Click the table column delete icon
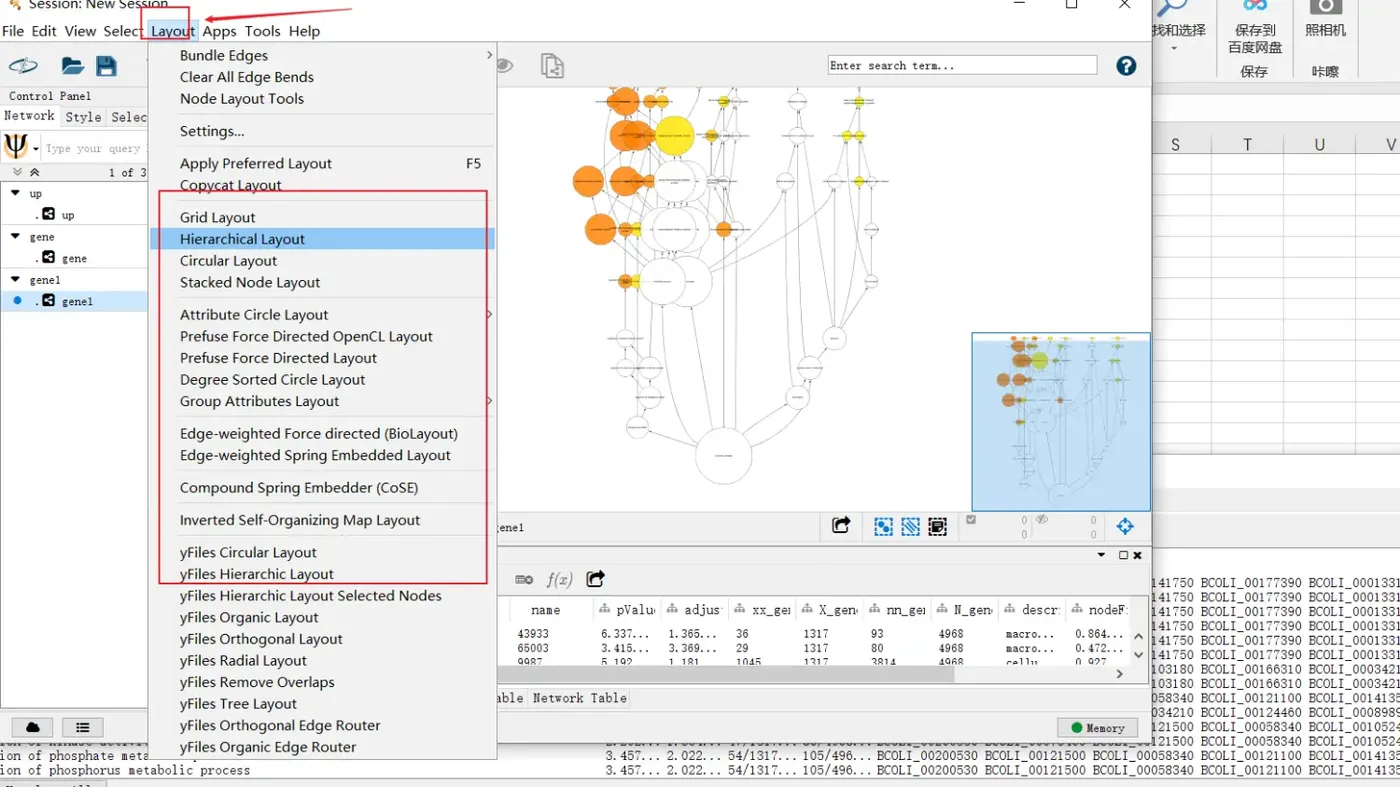 [524, 579]
